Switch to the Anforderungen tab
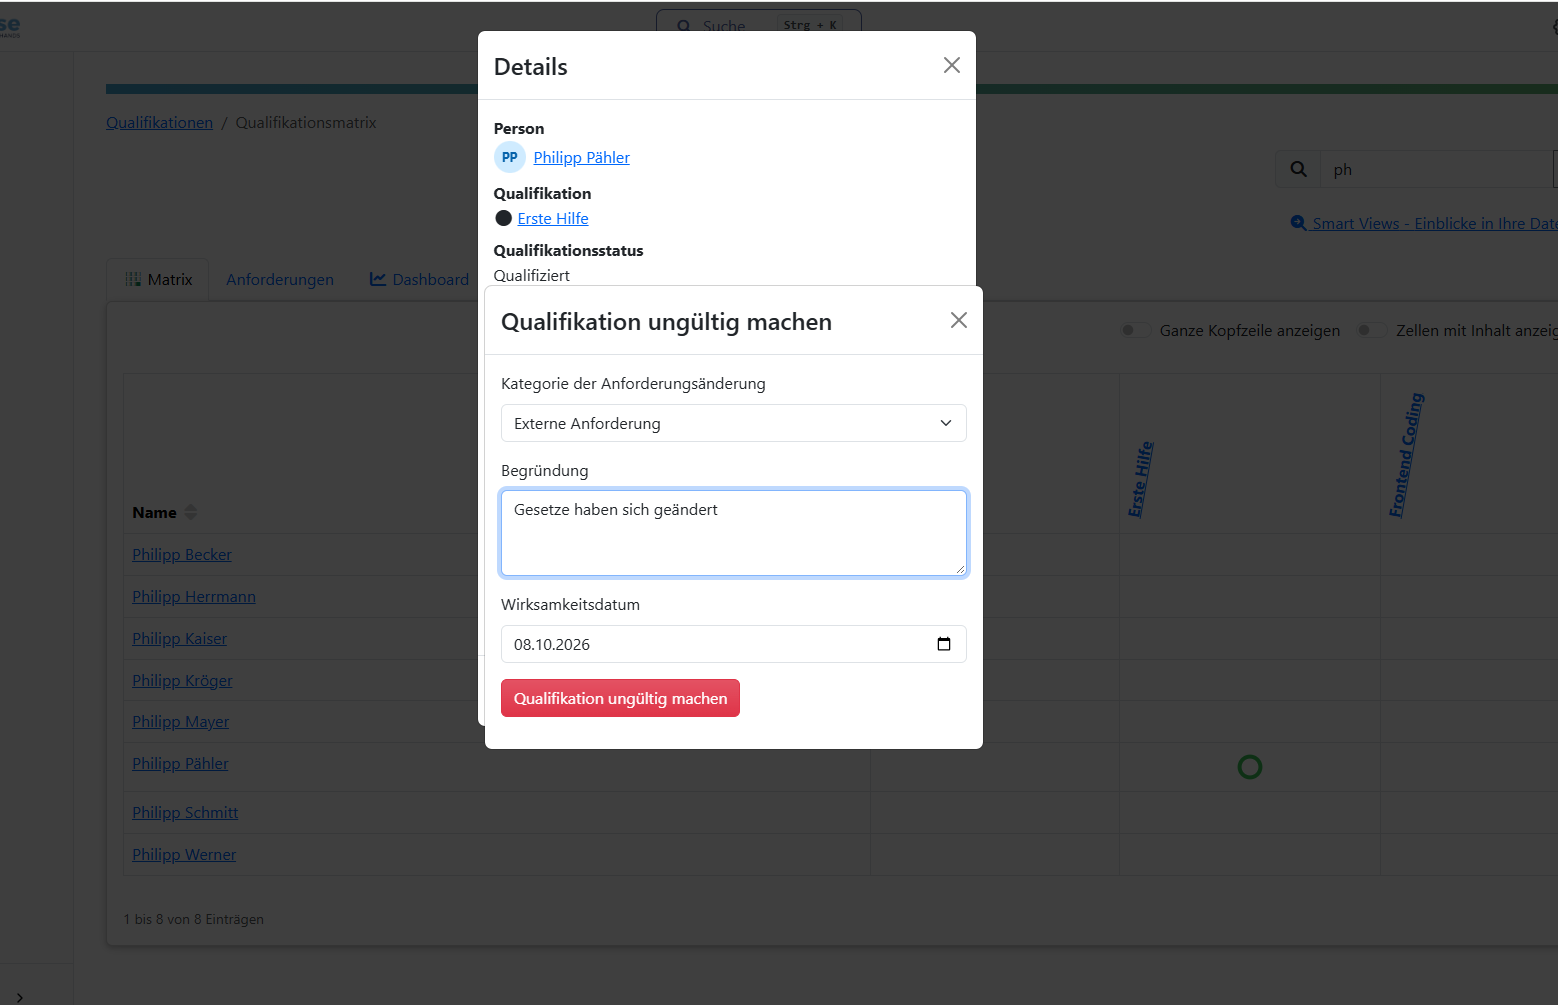 pos(280,279)
